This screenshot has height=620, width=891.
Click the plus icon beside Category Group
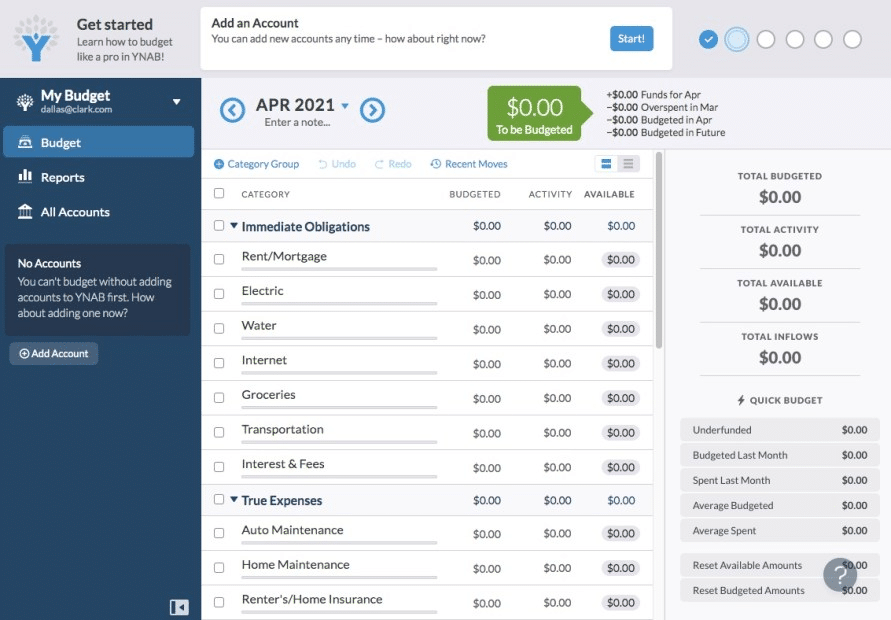pyautogui.click(x=219, y=164)
